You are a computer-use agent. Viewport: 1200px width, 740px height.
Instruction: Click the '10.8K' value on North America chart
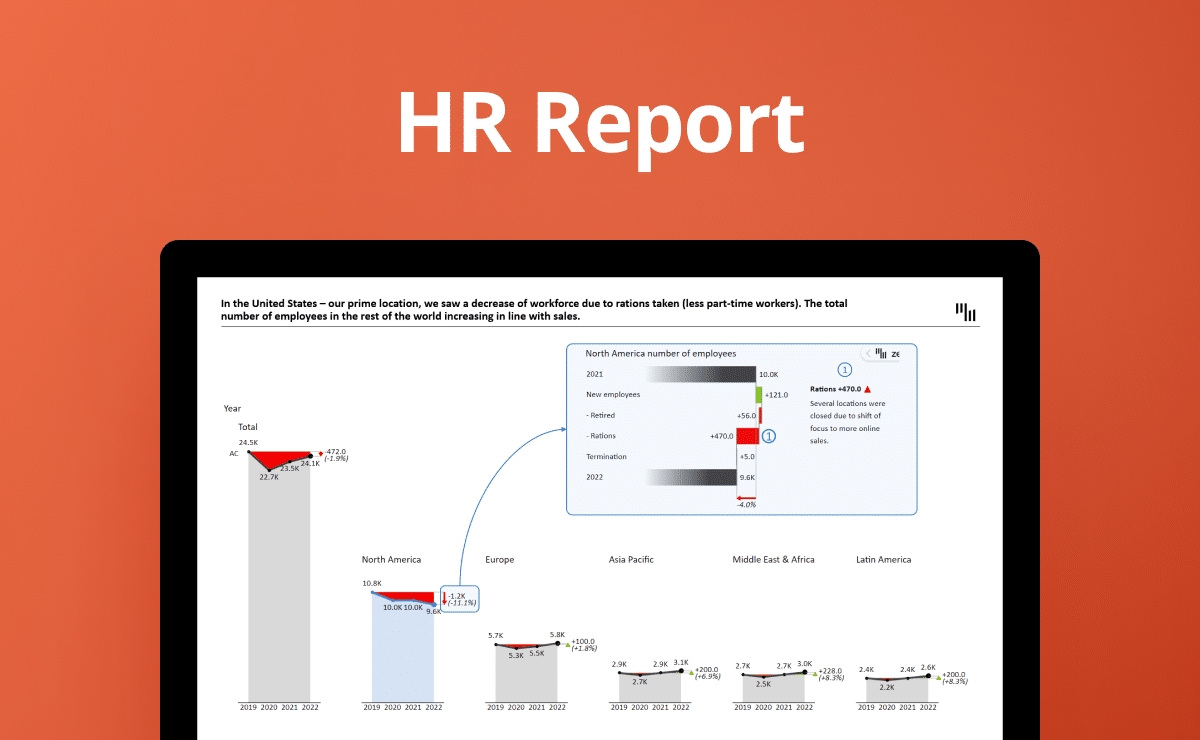click(x=372, y=583)
